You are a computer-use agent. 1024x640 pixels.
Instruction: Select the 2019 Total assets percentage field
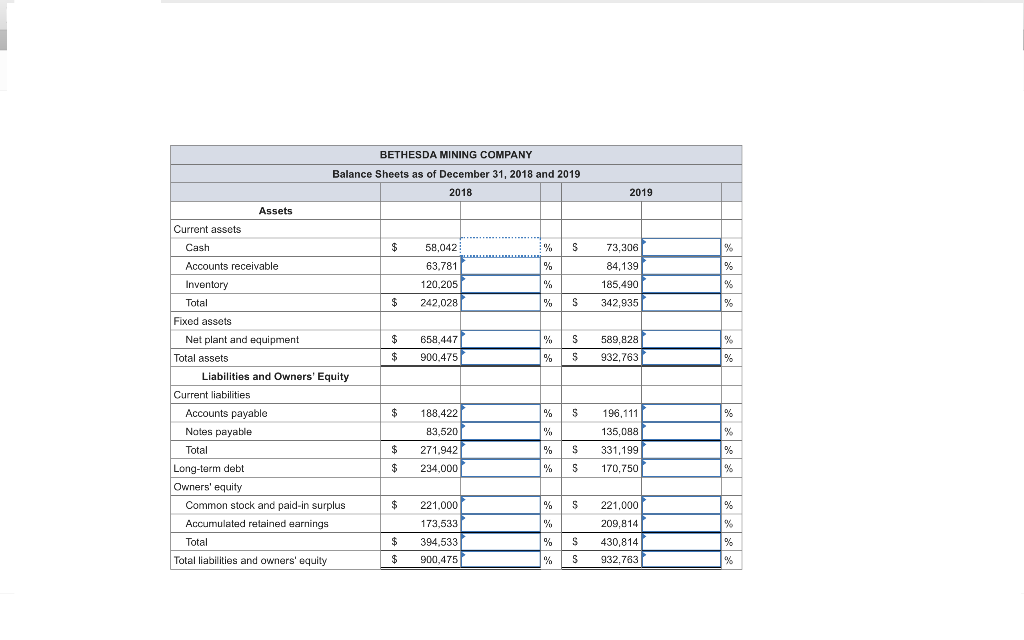pyautogui.click(x=682, y=358)
